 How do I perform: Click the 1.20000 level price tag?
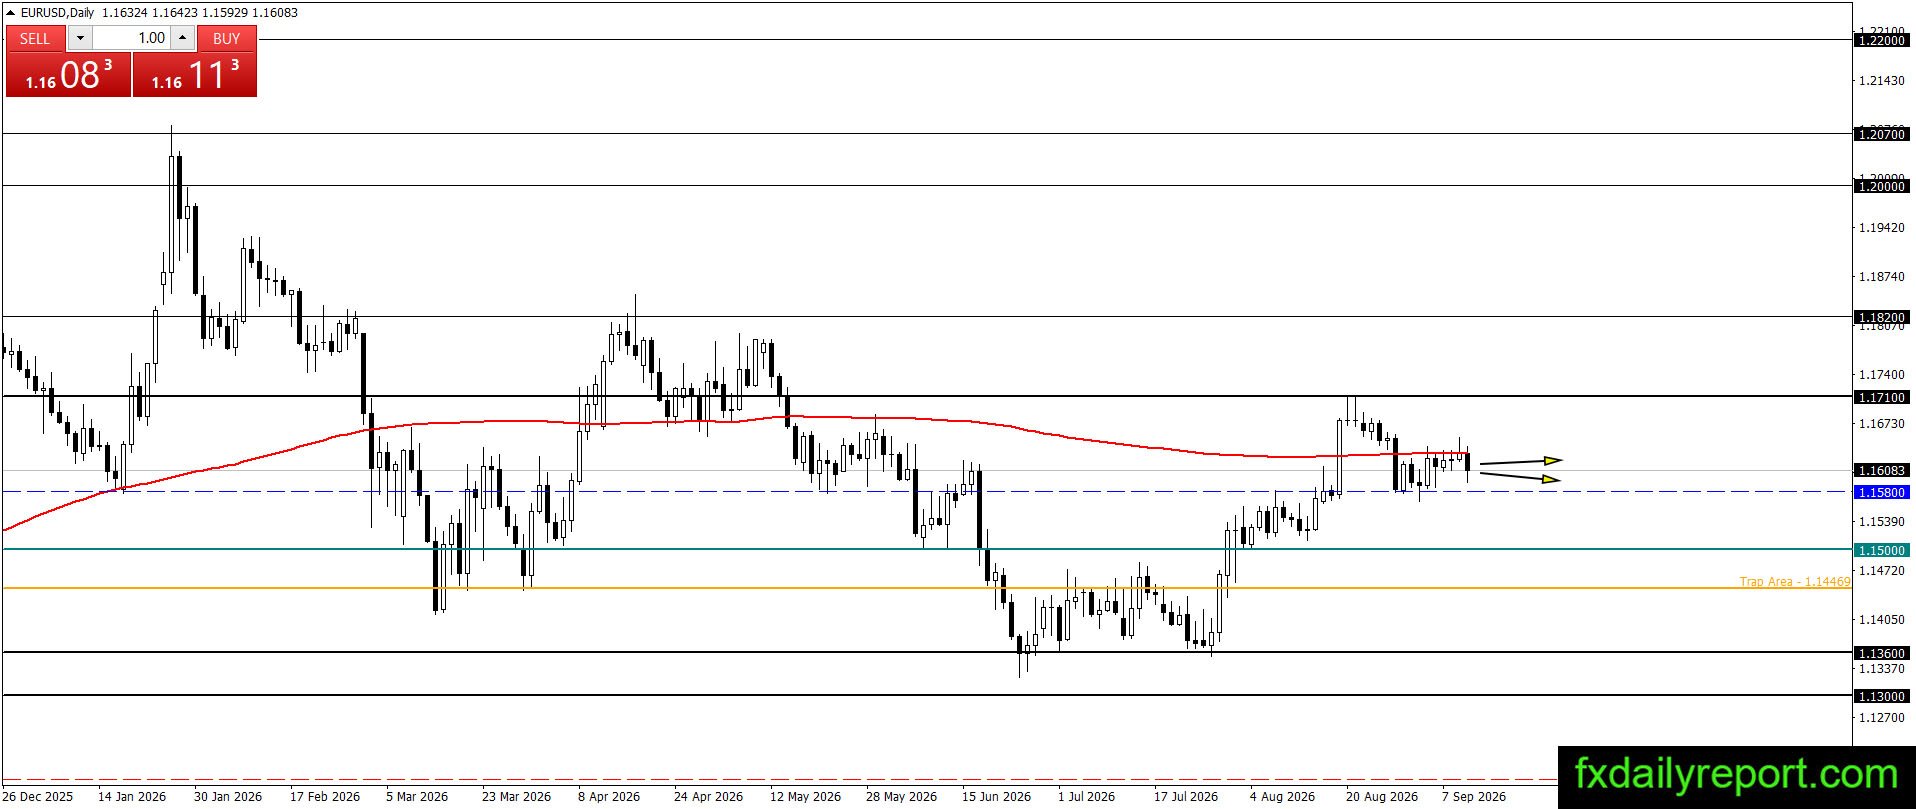click(x=1881, y=186)
